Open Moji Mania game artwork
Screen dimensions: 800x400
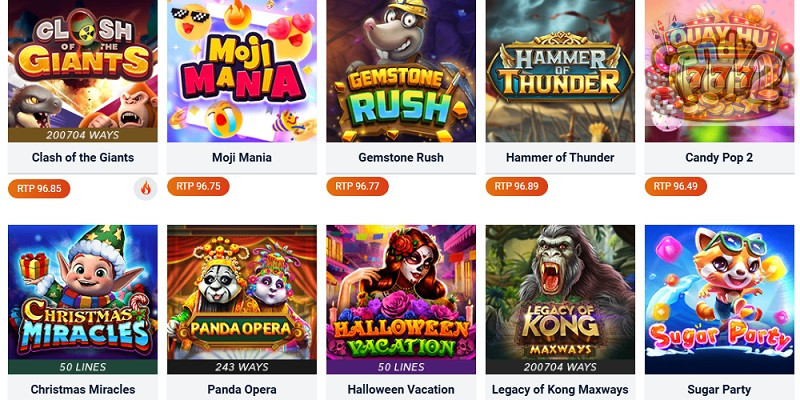242,71
